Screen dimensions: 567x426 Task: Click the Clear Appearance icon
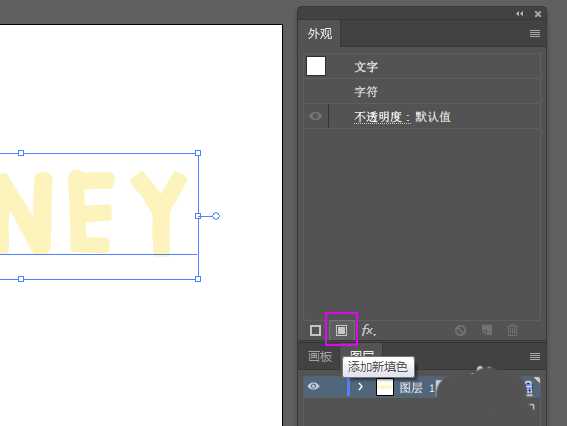click(x=460, y=330)
